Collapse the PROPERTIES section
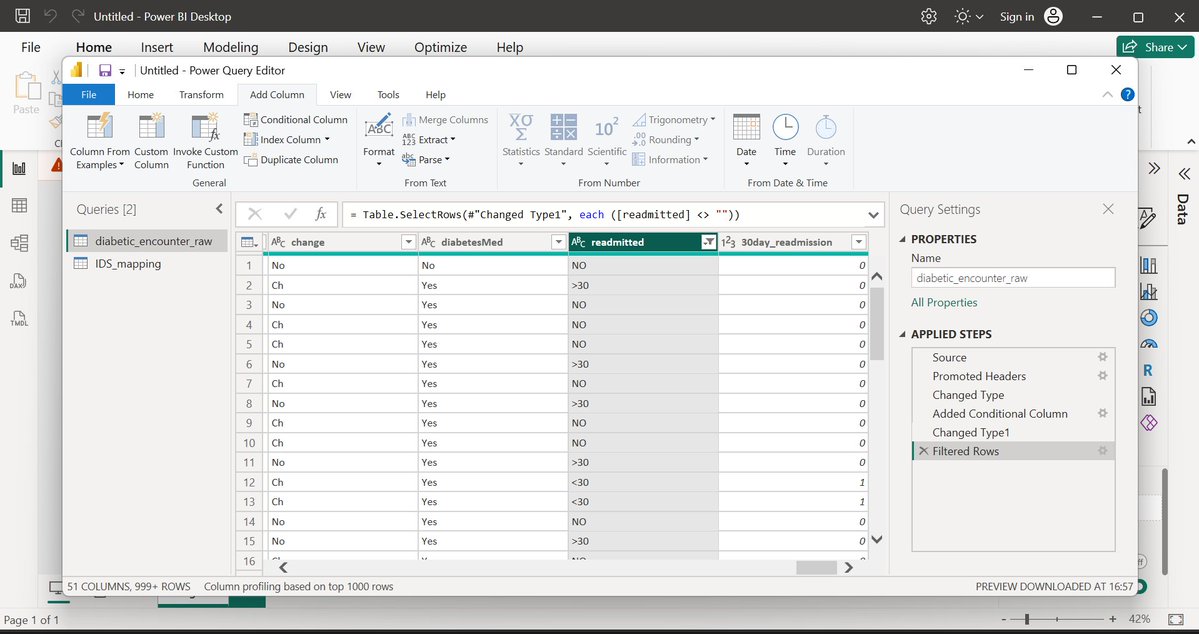The width and height of the screenshot is (1199, 634). pyautogui.click(x=902, y=239)
